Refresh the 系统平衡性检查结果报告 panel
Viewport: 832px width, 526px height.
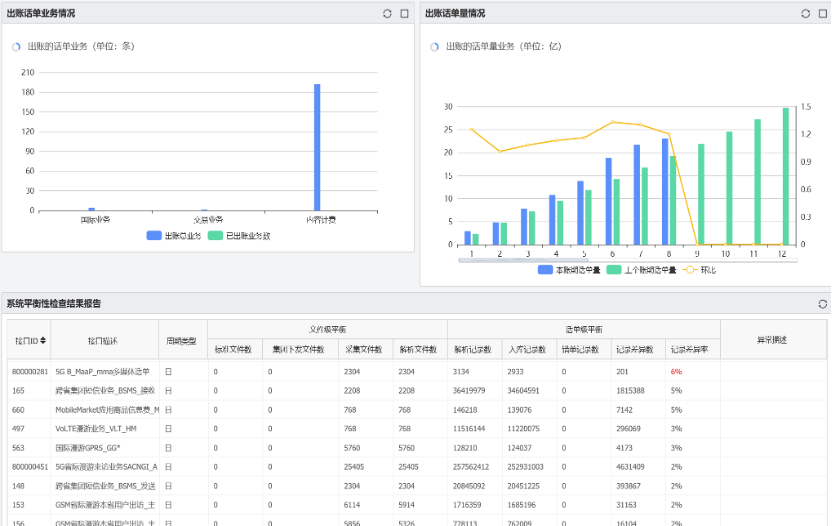(x=822, y=304)
